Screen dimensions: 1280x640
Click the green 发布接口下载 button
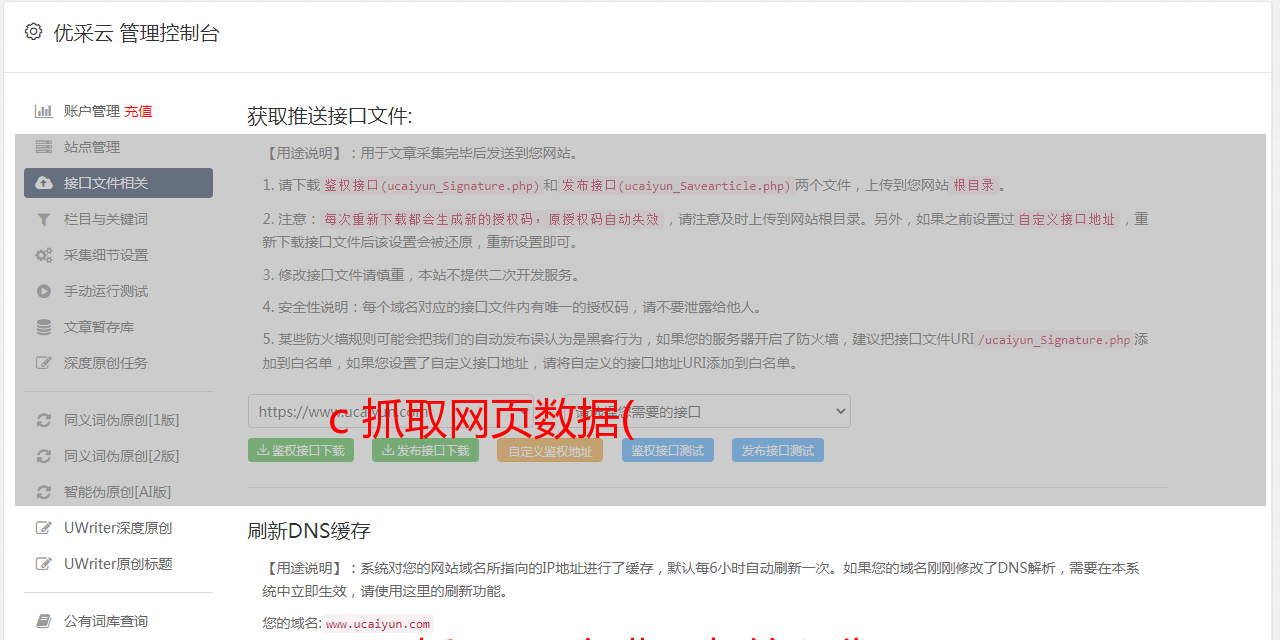pyautogui.click(x=425, y=451)
